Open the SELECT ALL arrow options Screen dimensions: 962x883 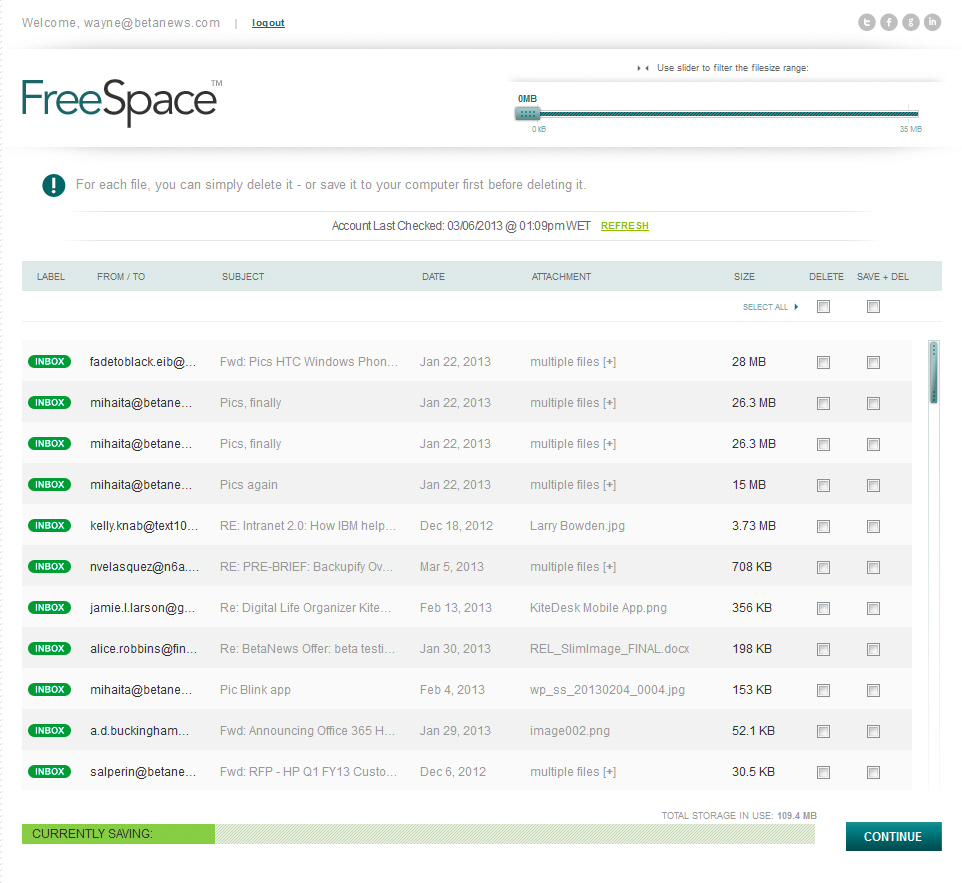click(797, 307)
